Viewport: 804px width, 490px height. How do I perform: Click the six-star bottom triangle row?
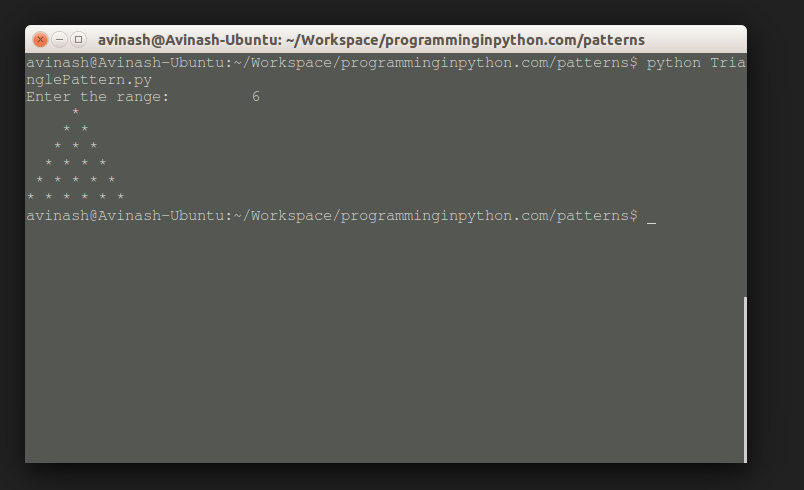coord(75,196)
